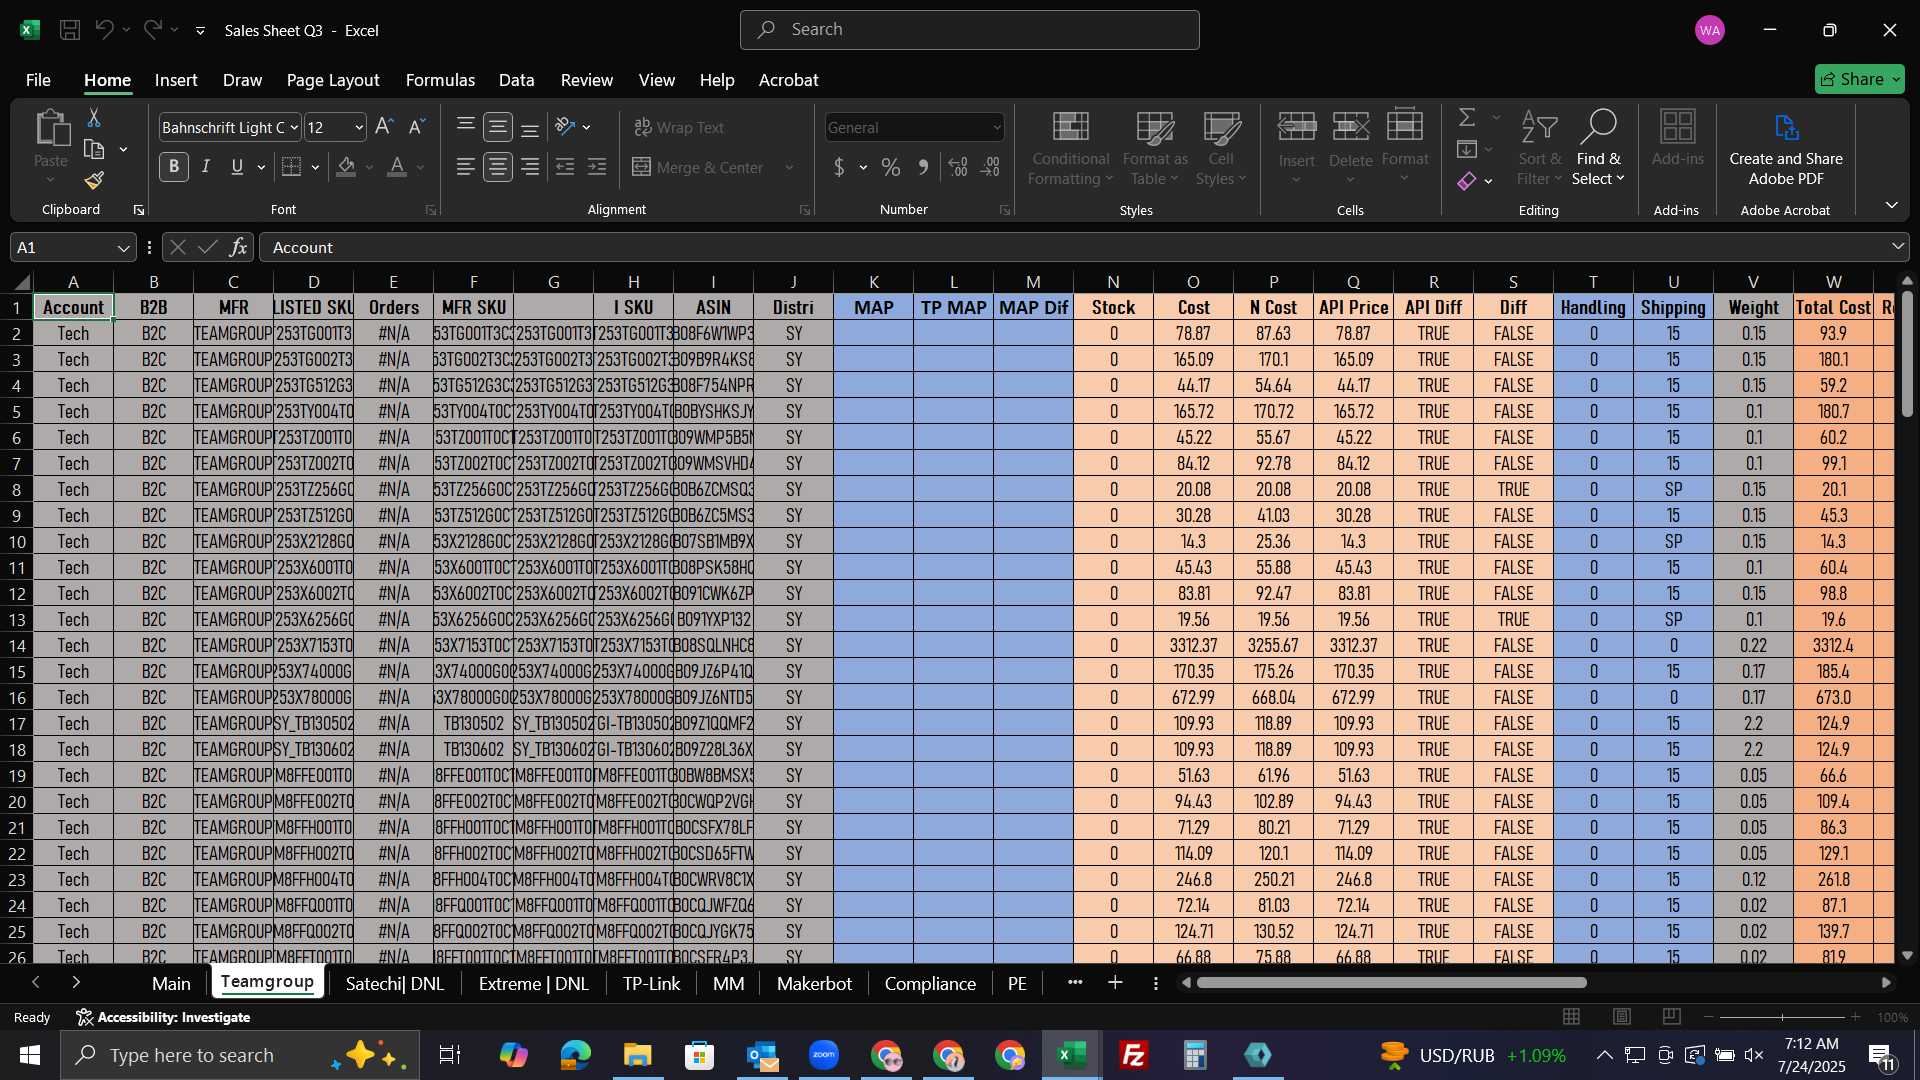Apply Accounting Number Format dollar icon
The image size is (1920, 1080).
(x=839, y=167)
